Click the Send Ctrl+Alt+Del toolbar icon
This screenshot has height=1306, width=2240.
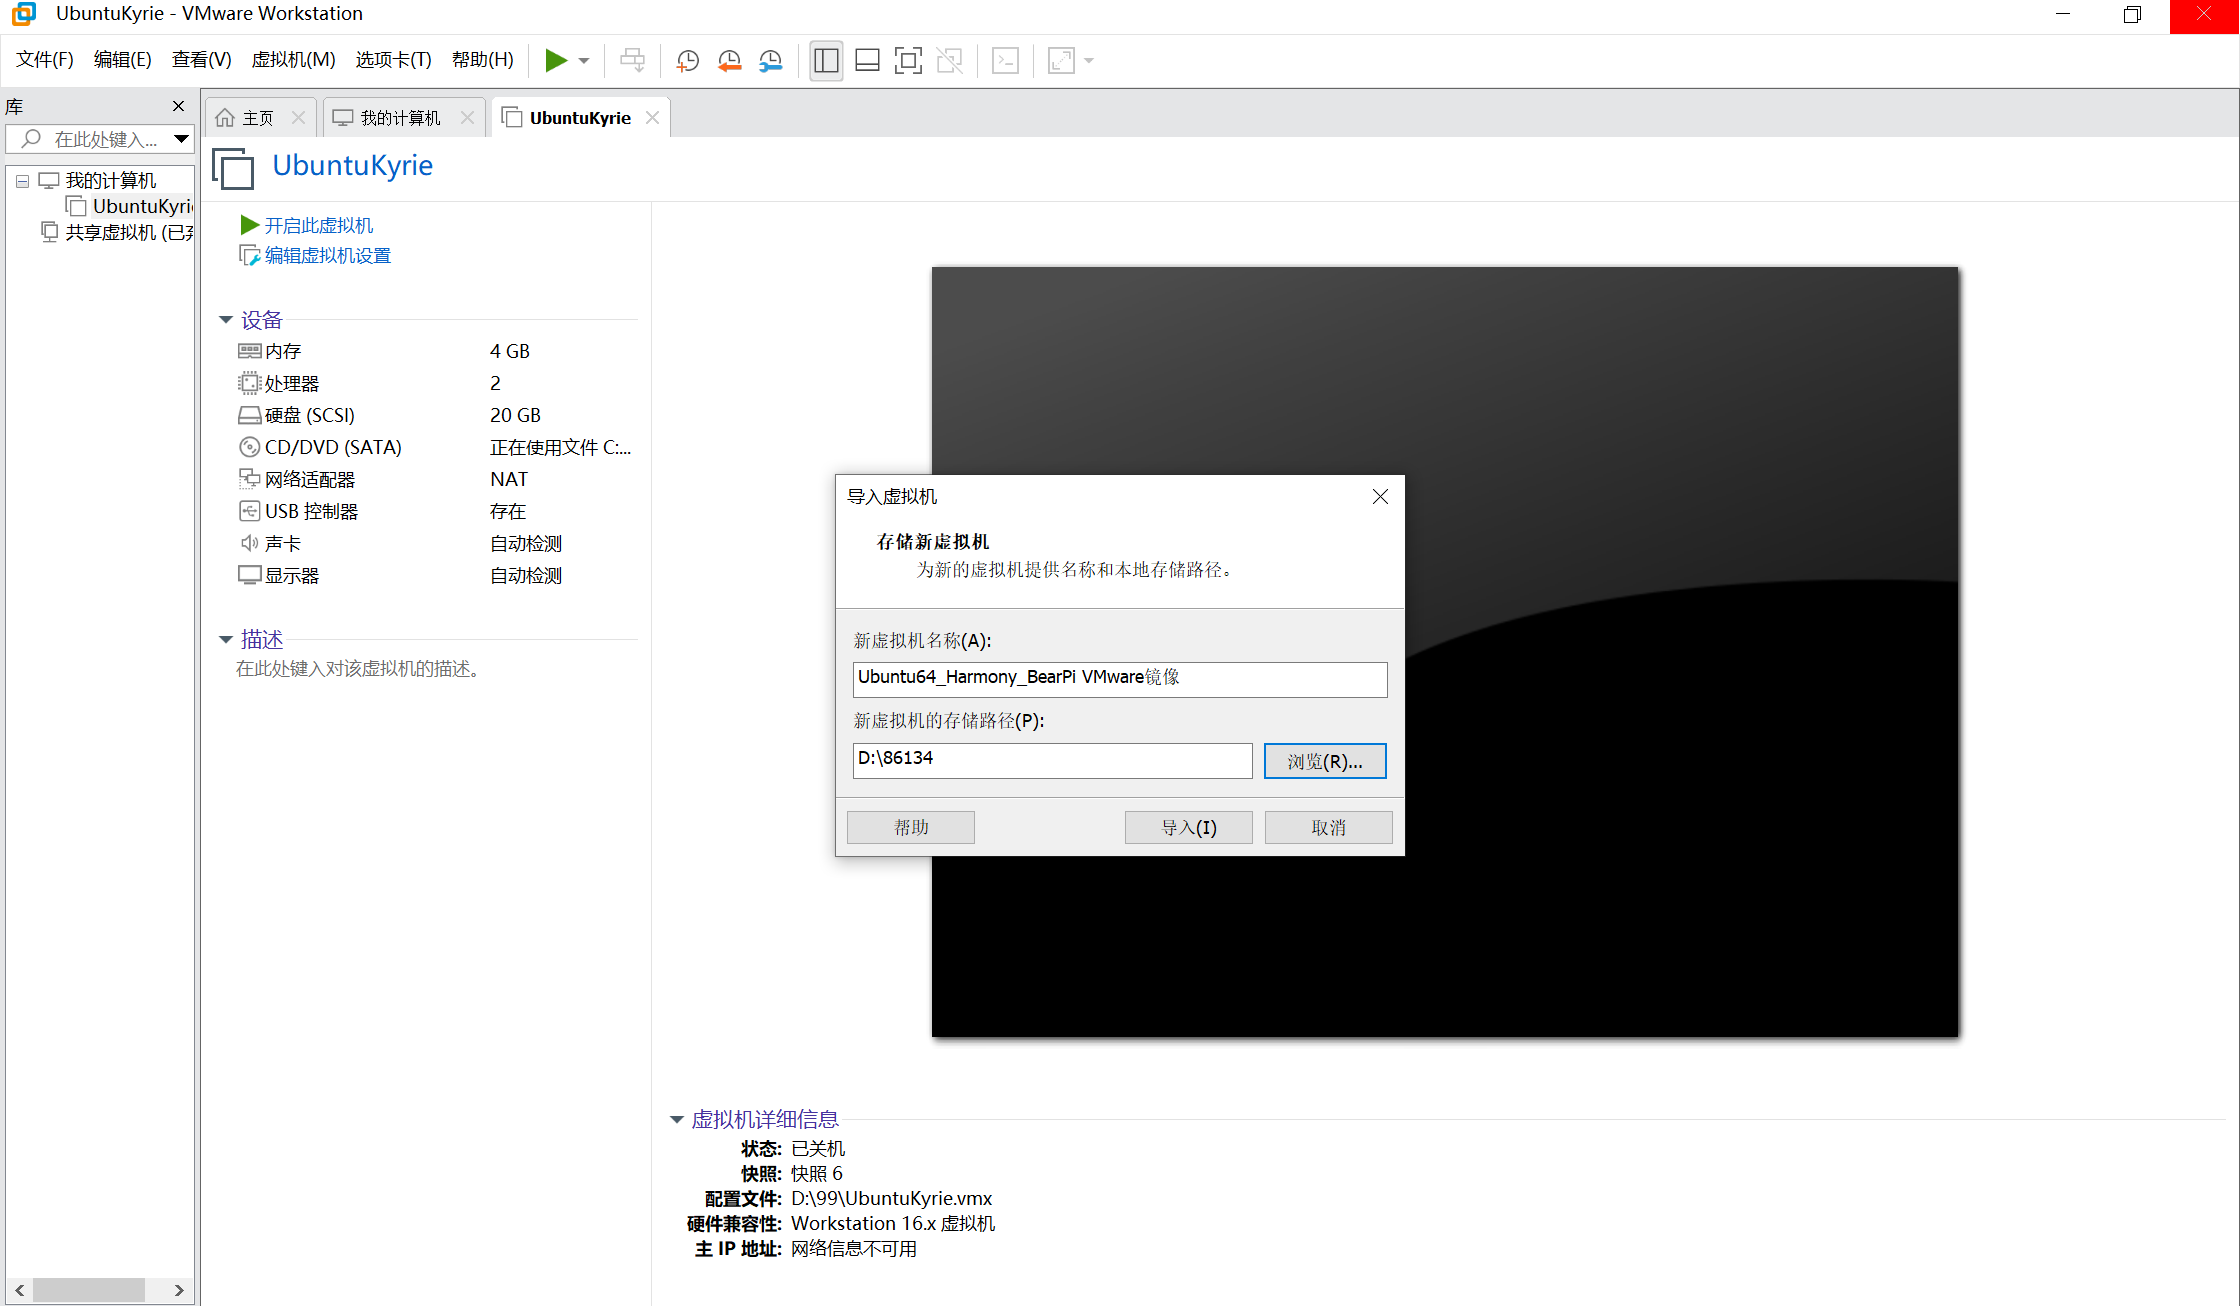click(x=632, y=60)
